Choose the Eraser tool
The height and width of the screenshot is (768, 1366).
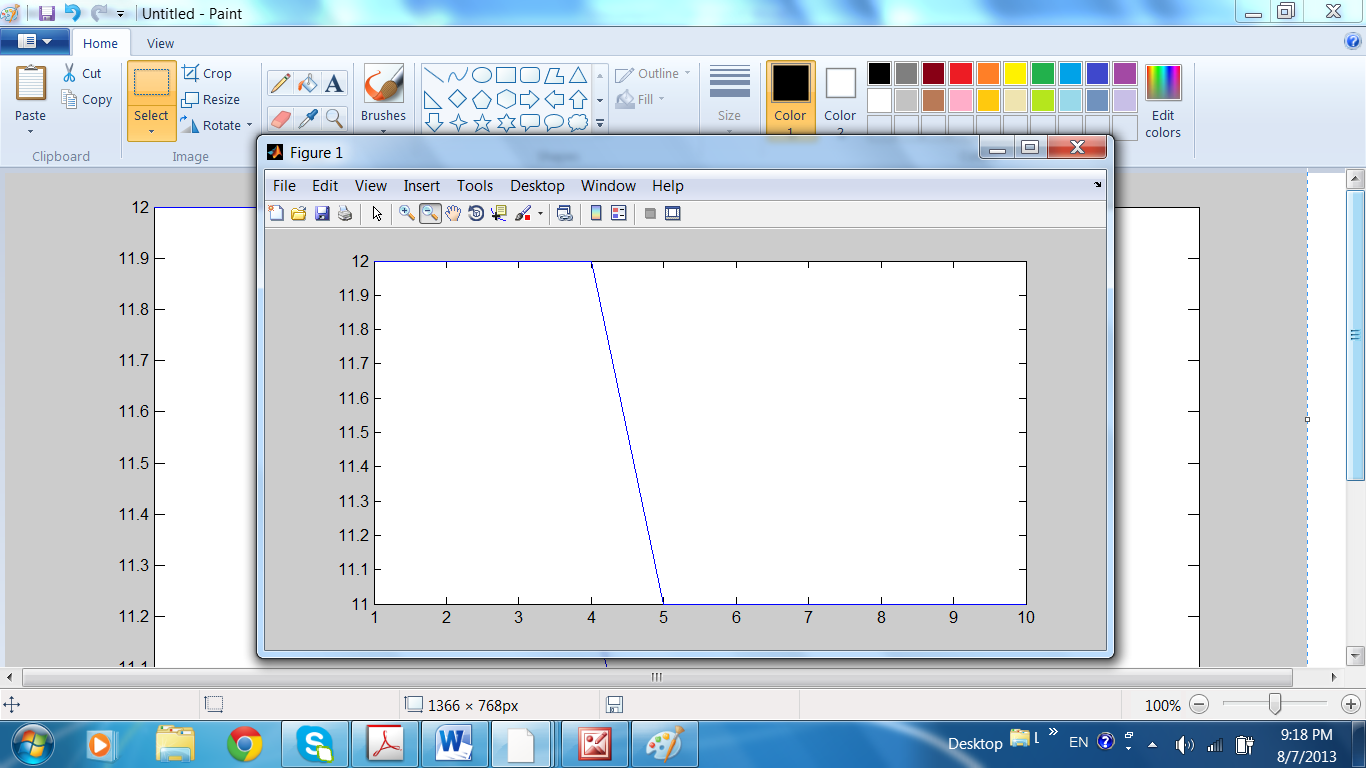tap(281, 119)
